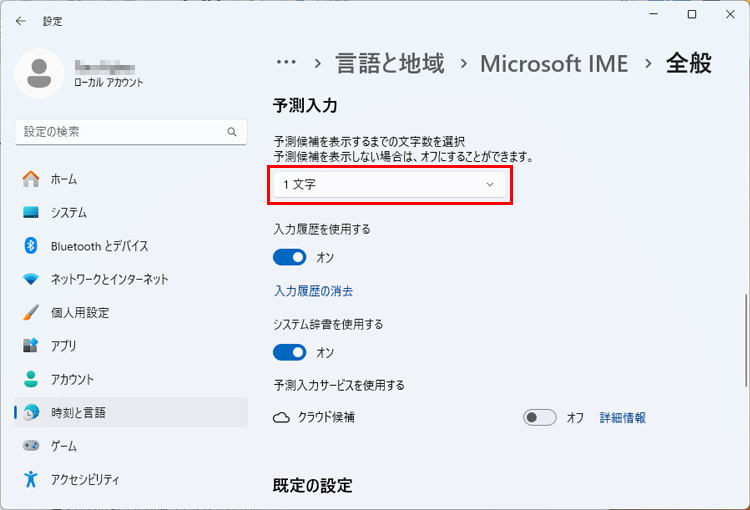Open the 1 文字 character count dropdown
The height and width of the screenshot is (510, 750).
(x=390, y=185)
